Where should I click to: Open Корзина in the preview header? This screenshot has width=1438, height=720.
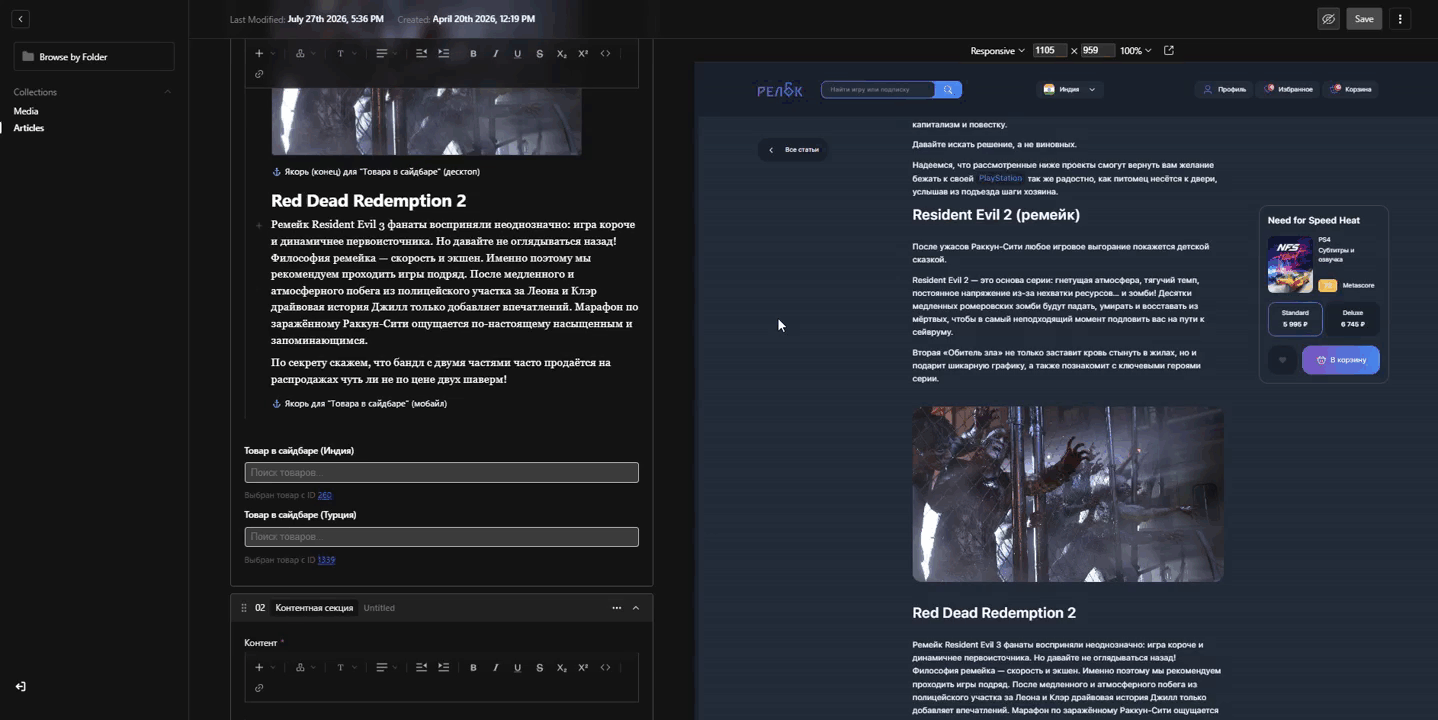[x=1351, y=89]
